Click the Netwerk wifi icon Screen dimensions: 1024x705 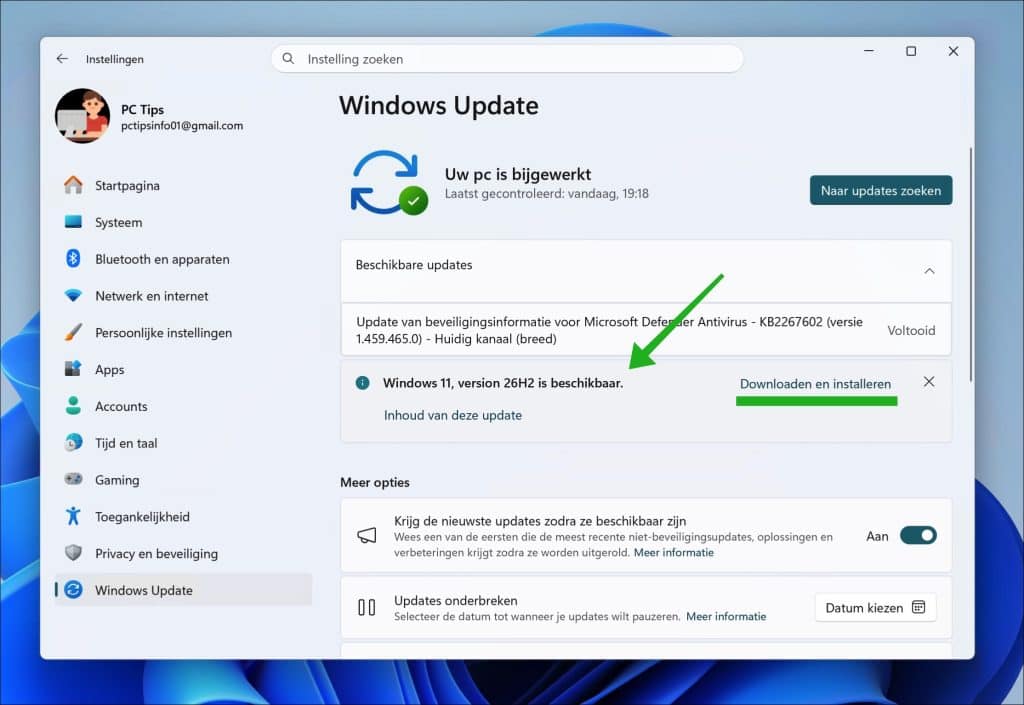point(73,296)
